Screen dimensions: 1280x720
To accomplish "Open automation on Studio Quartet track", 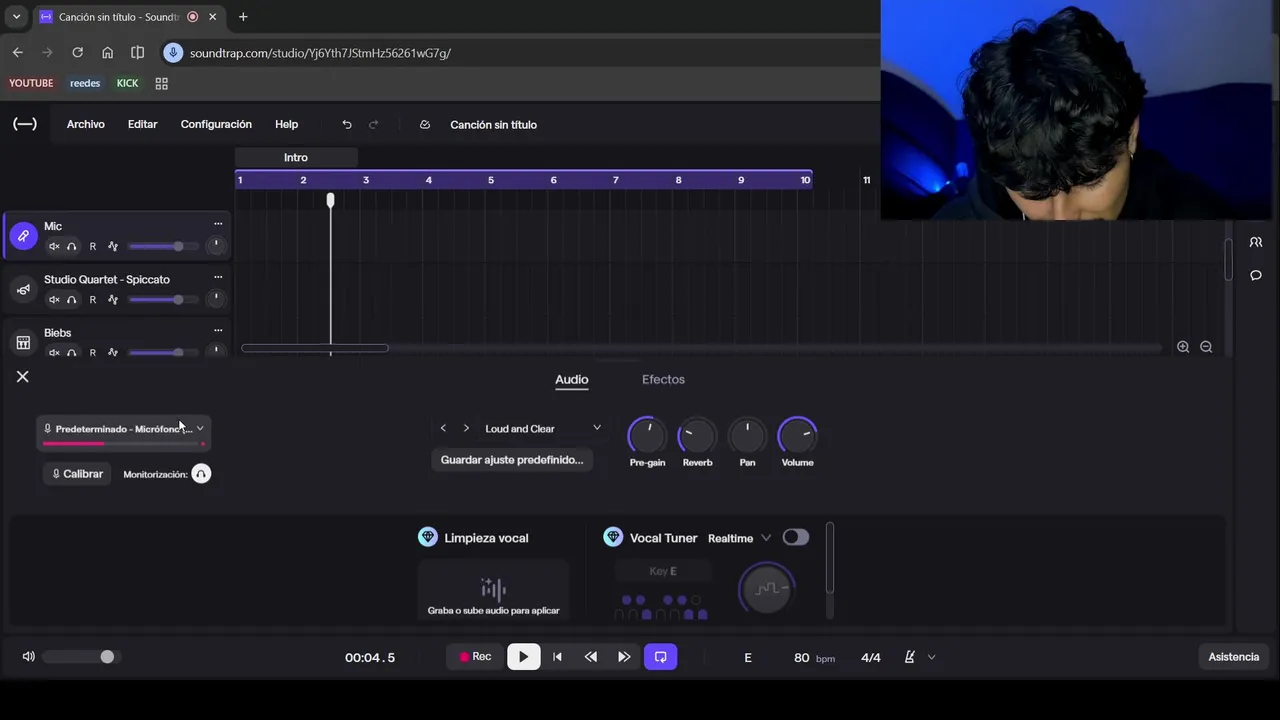I will click(113, 299).
